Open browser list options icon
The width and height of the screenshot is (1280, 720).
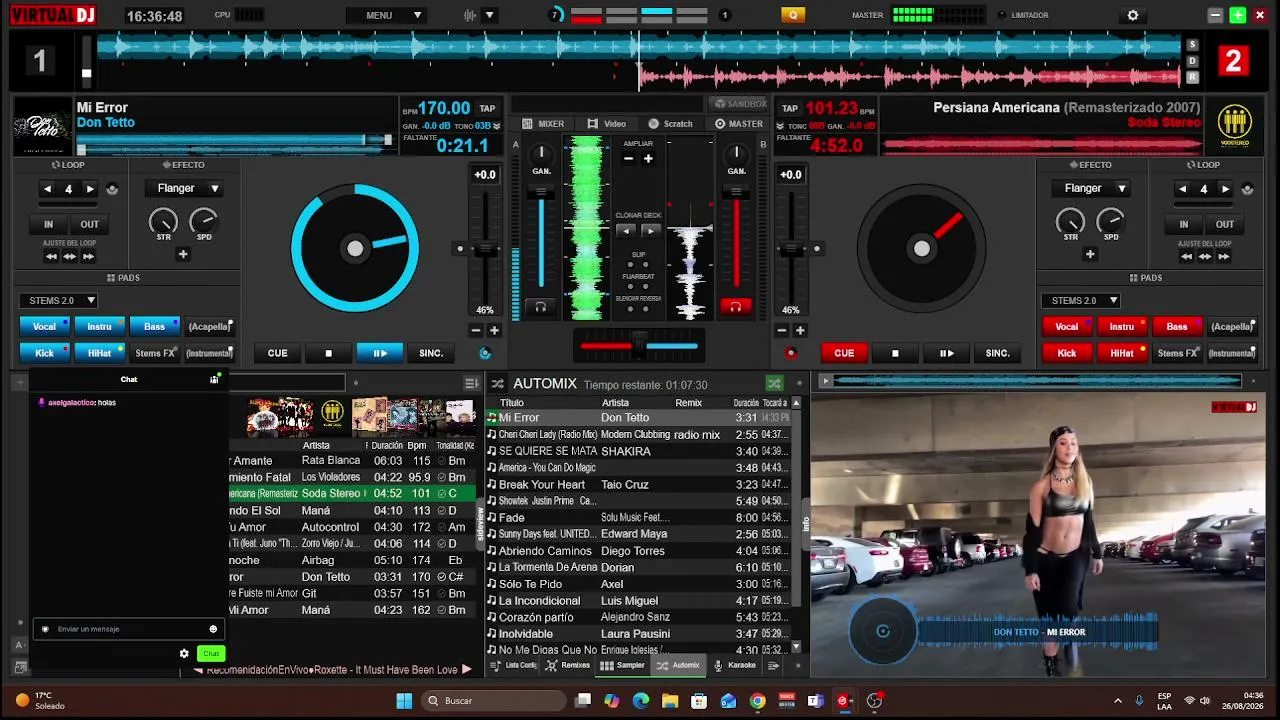472,383
